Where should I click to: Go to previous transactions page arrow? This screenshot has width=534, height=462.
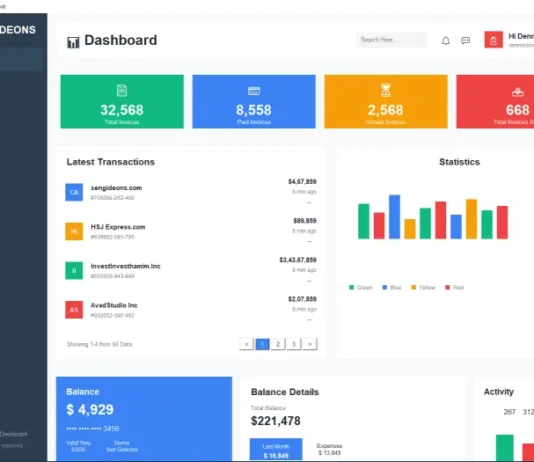[x=246, y=344]
